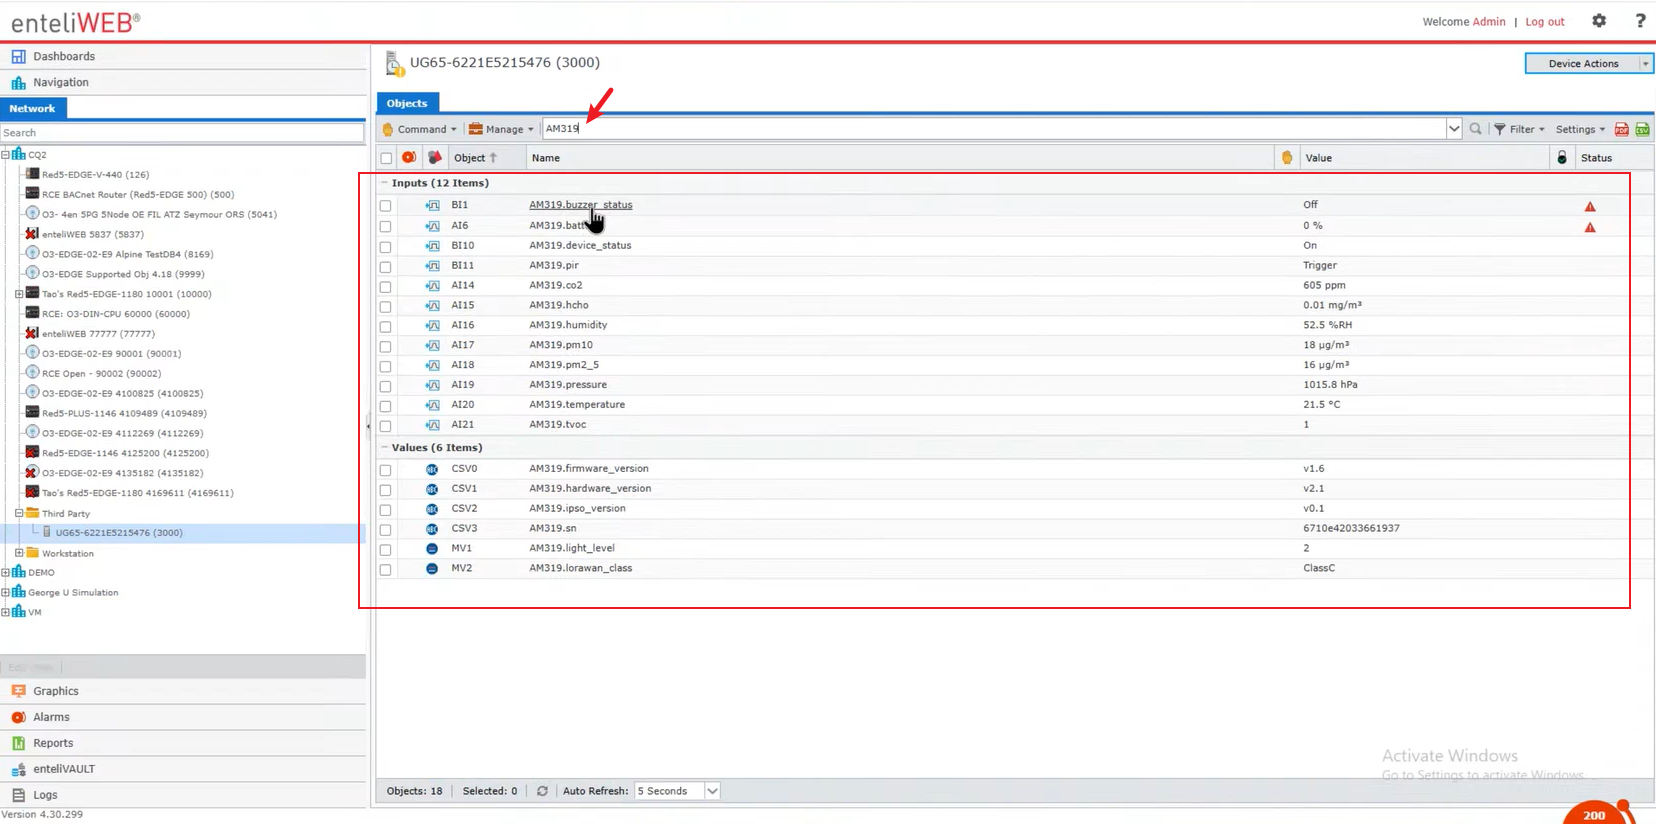Open the settings gear icon

pos(1599,21)
